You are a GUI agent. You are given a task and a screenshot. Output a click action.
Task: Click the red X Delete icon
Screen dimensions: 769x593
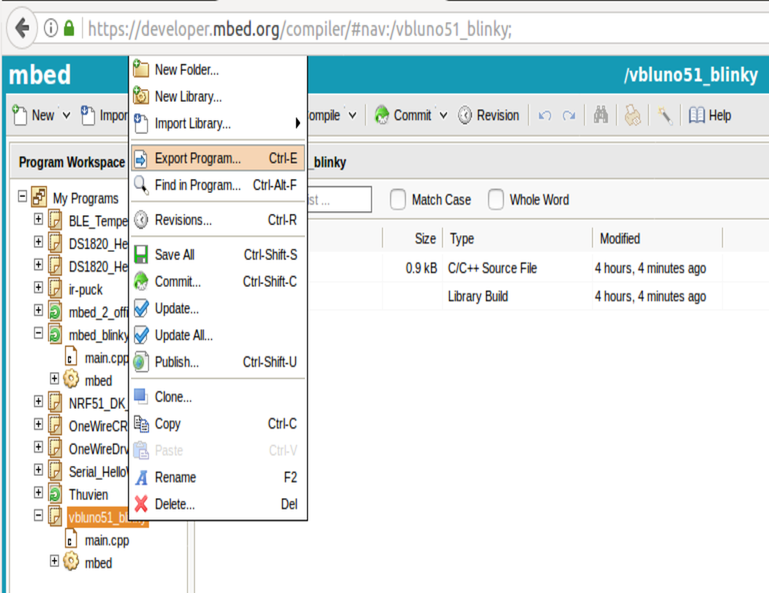pos(141,504)
